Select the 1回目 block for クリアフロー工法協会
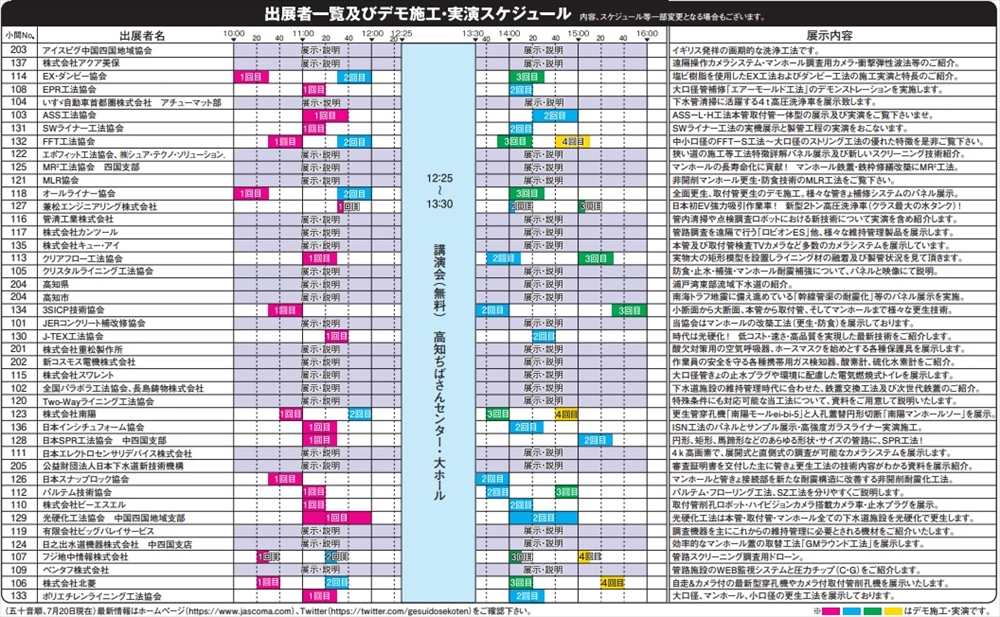This screenshot has height=617, width=1000. coord(320,258)
